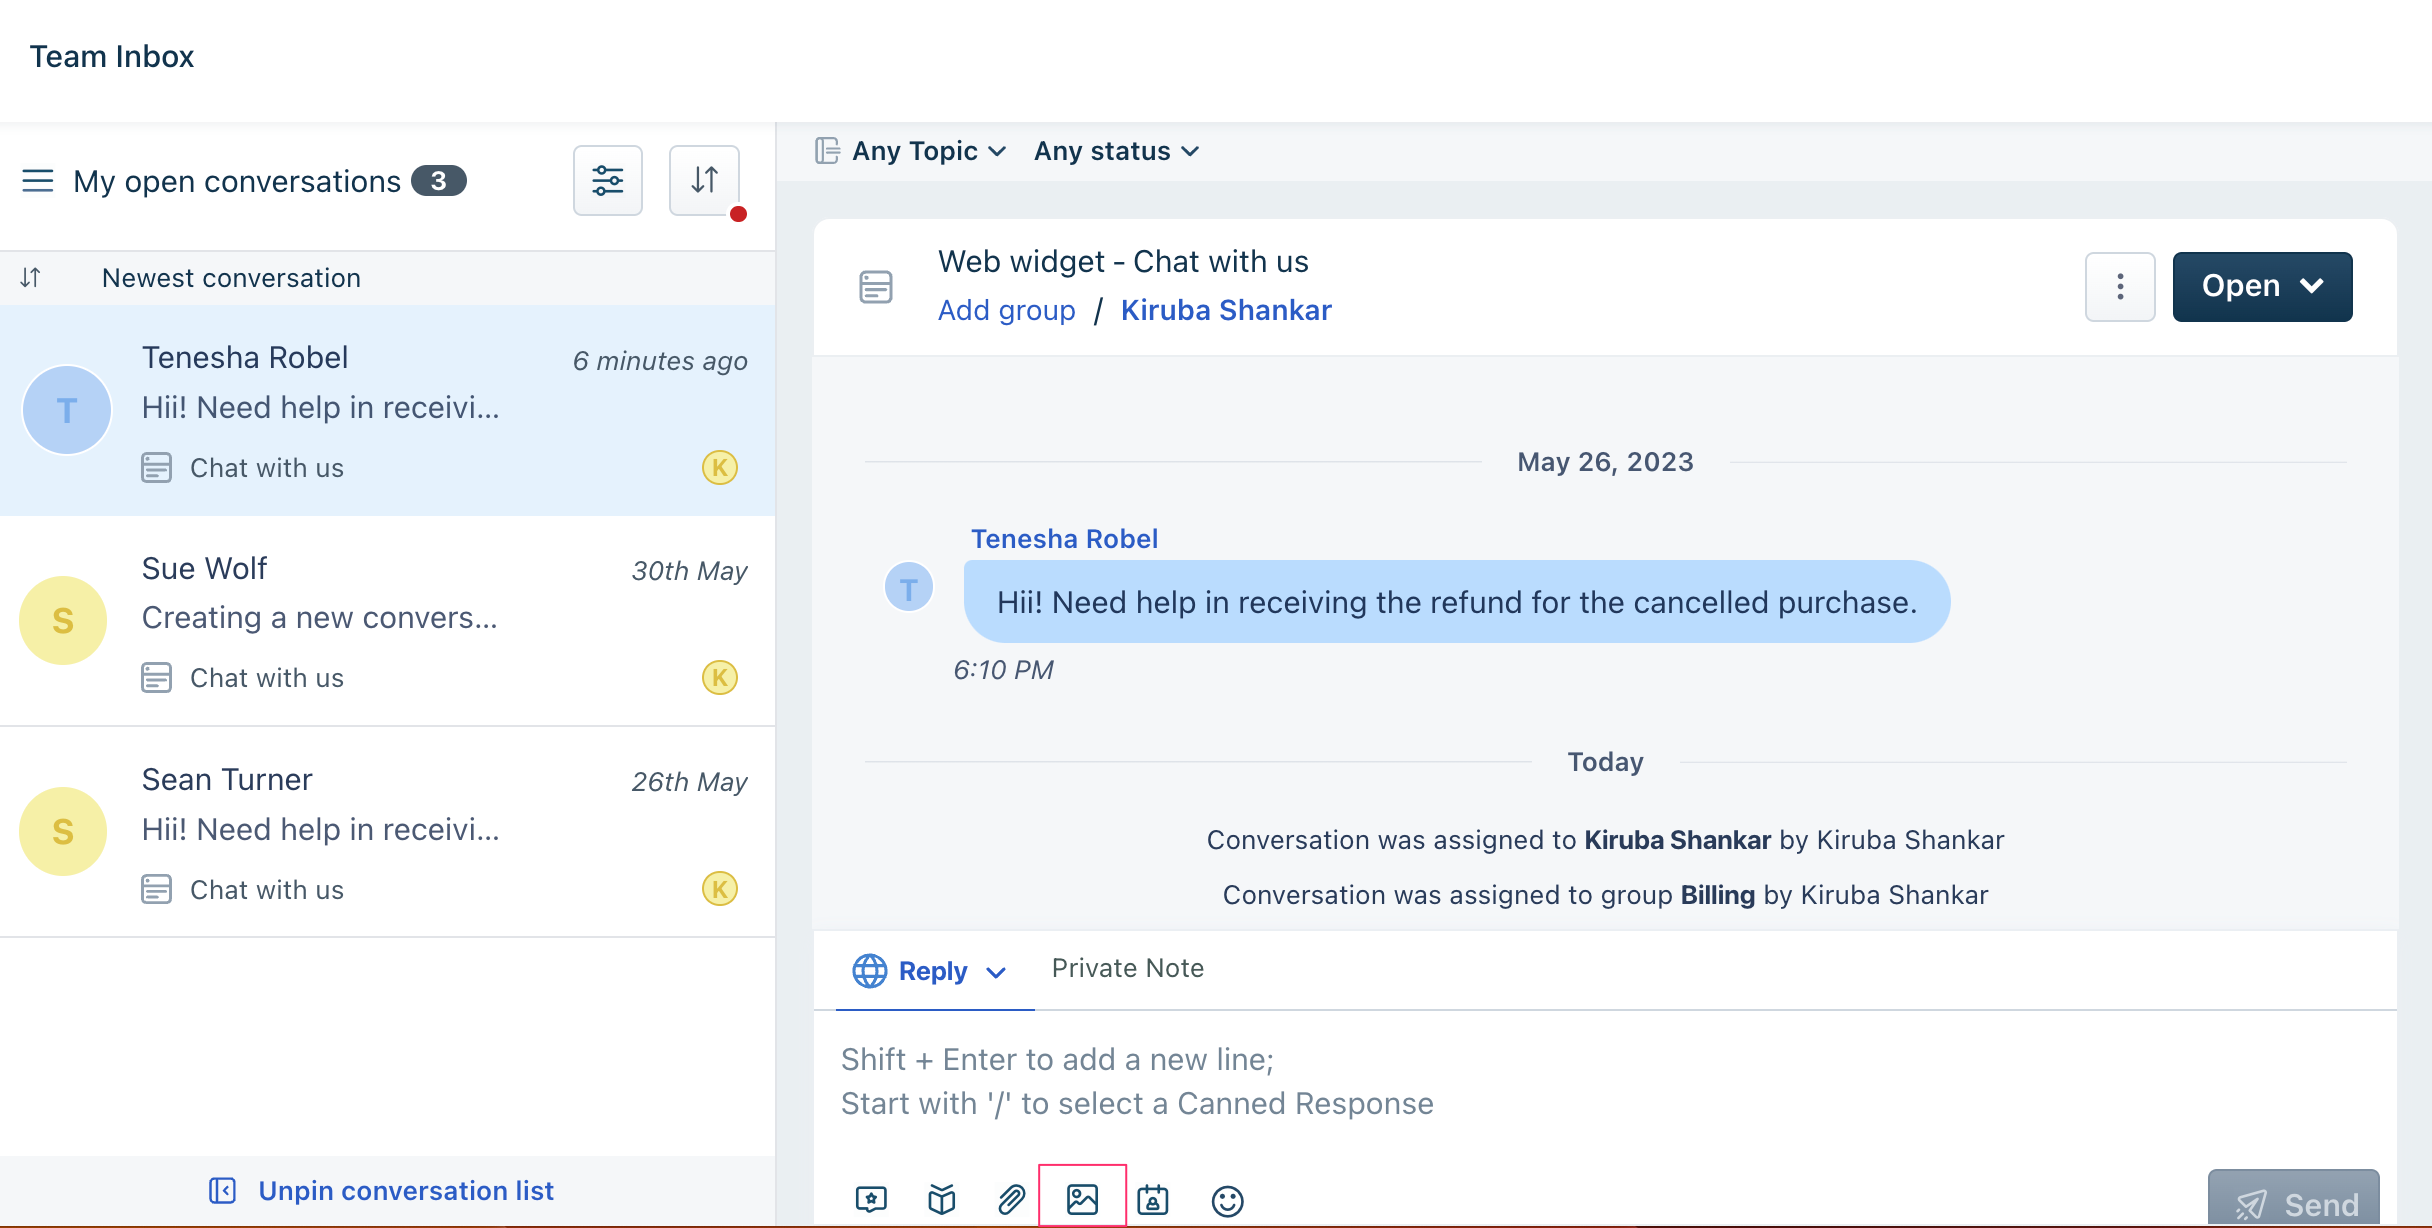This screenshot has height=1228, width=2432.
Task: Click the emoji picker icon
Action: (x=1226, y=1198)
